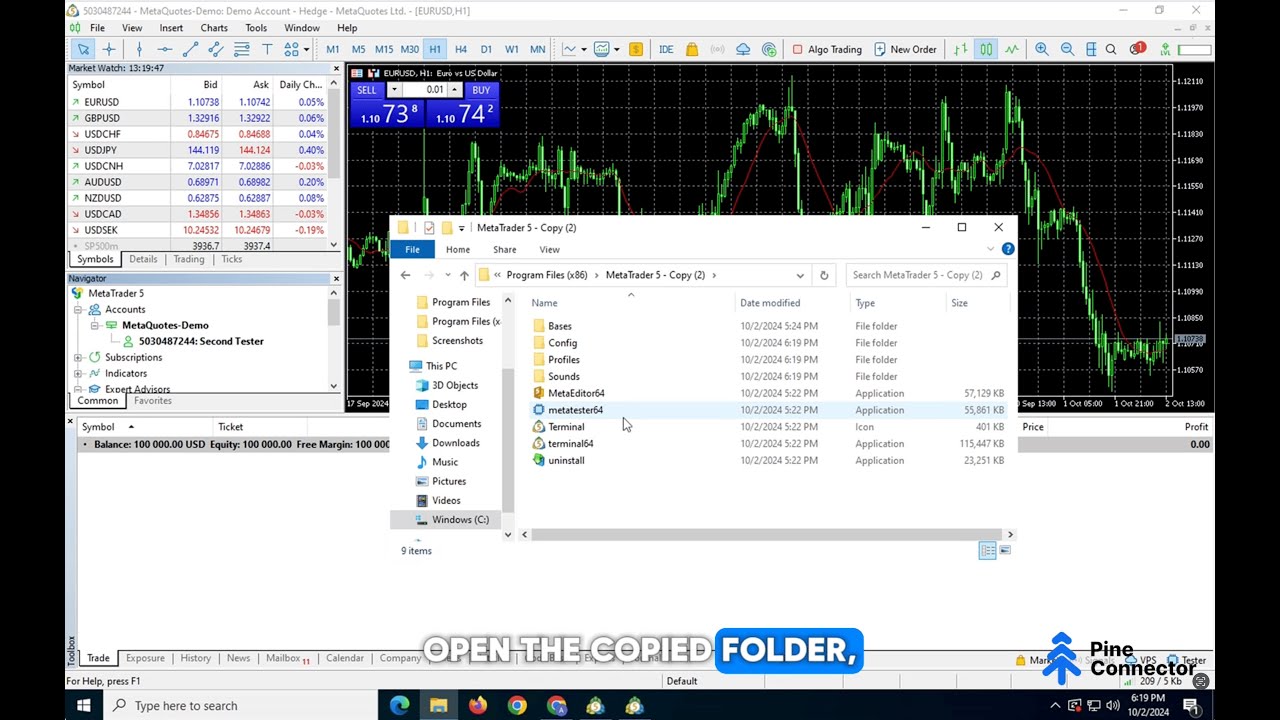1280x720 pixels.
Task: Click New Order button
Action: pos(905,49)
